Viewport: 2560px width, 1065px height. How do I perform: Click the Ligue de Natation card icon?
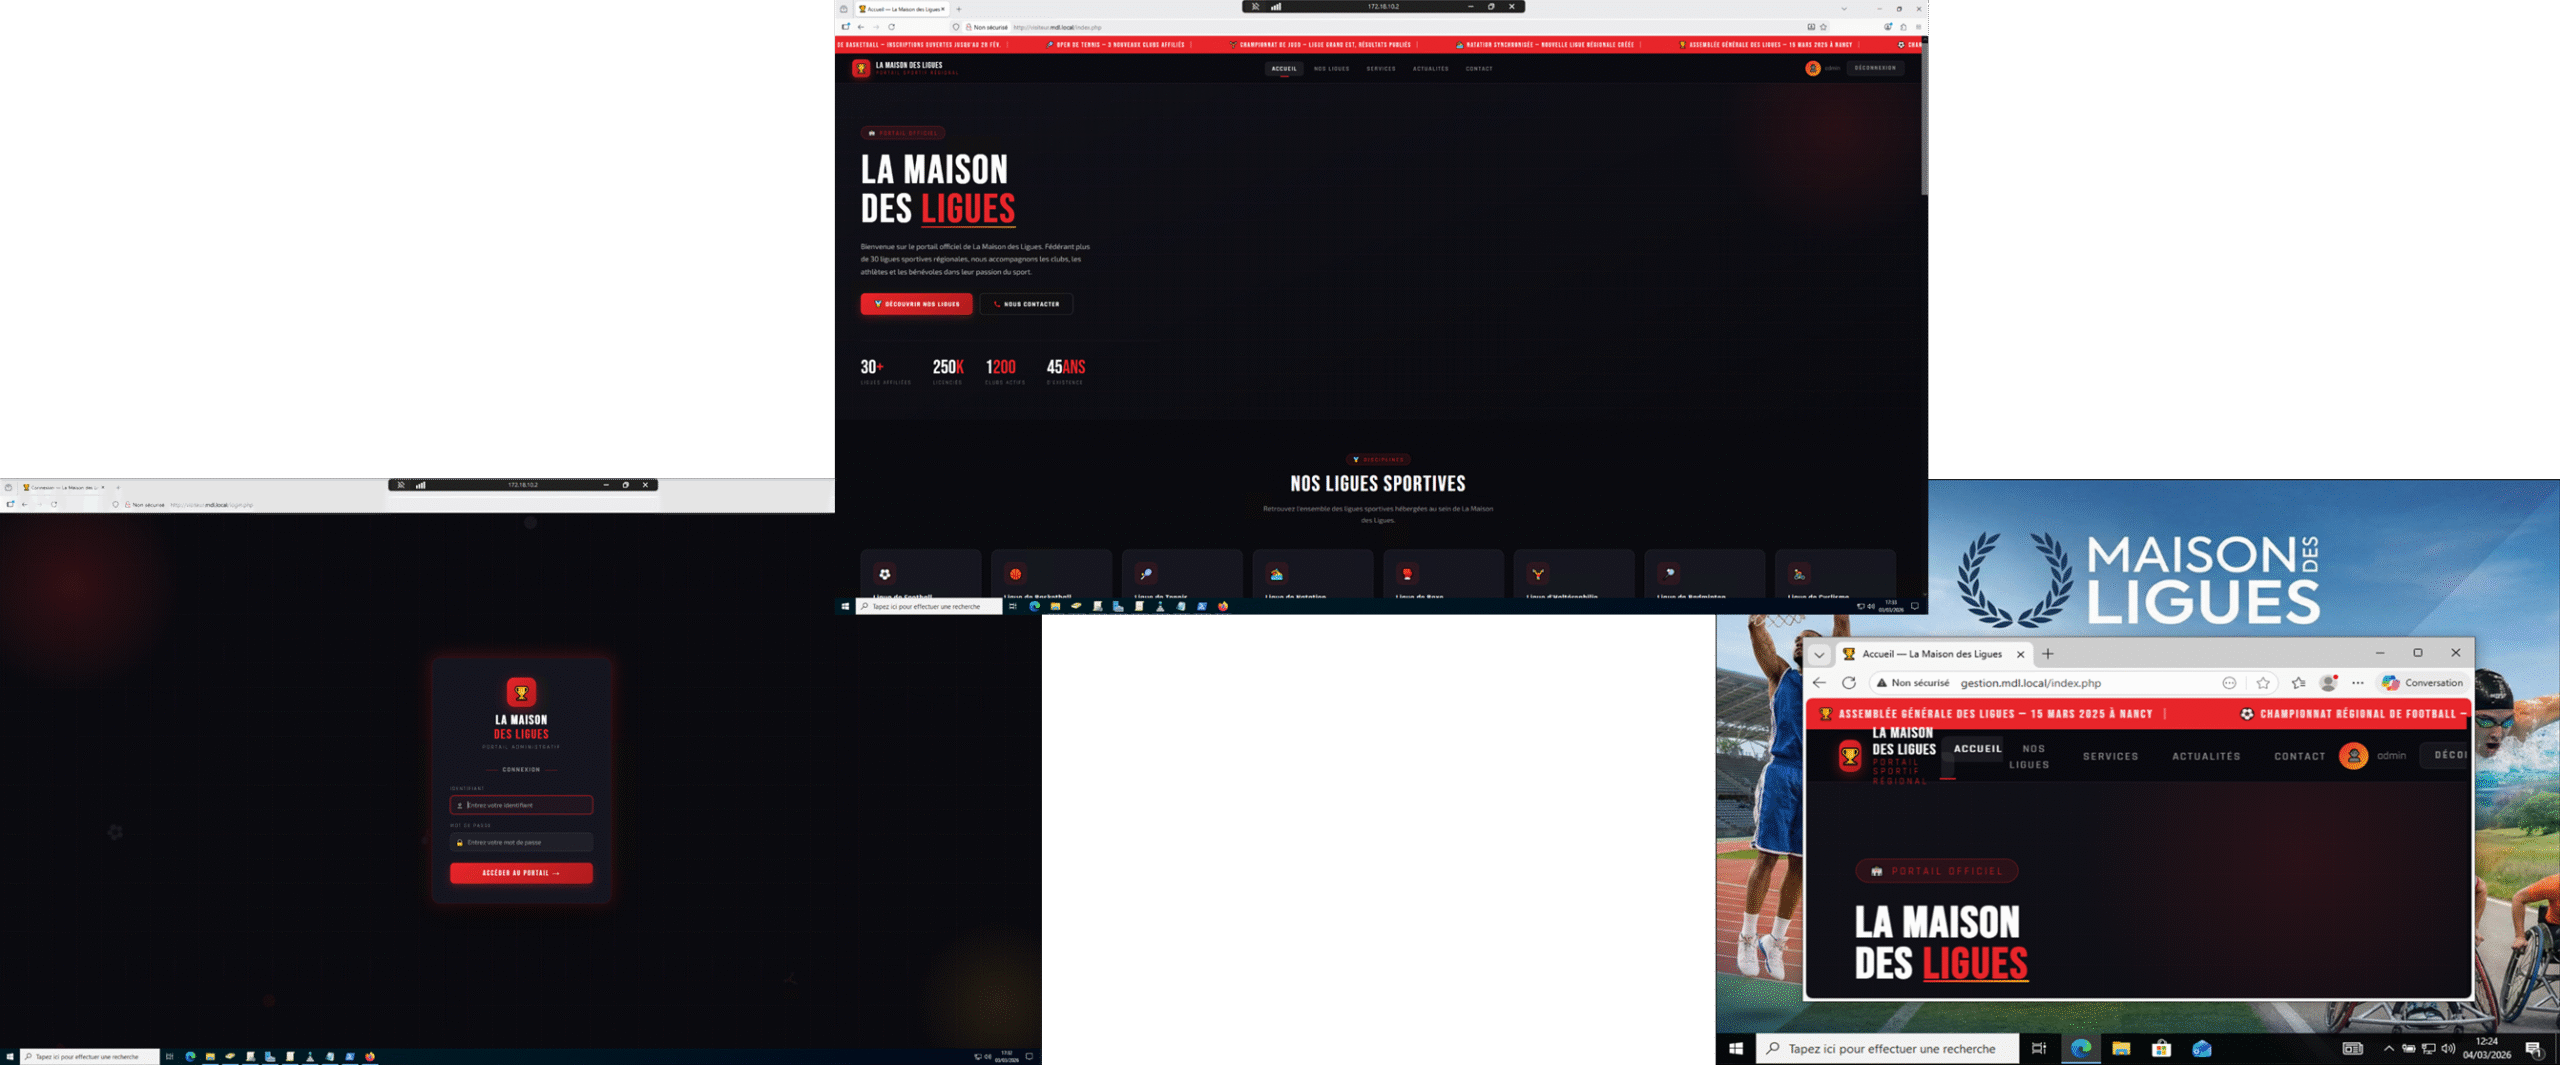[1276, 574]
